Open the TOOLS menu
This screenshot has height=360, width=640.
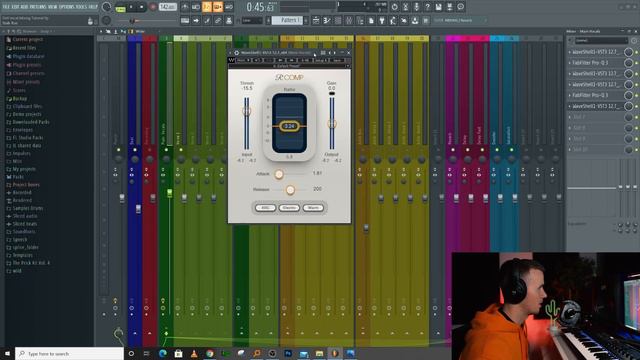coord(82,7)
